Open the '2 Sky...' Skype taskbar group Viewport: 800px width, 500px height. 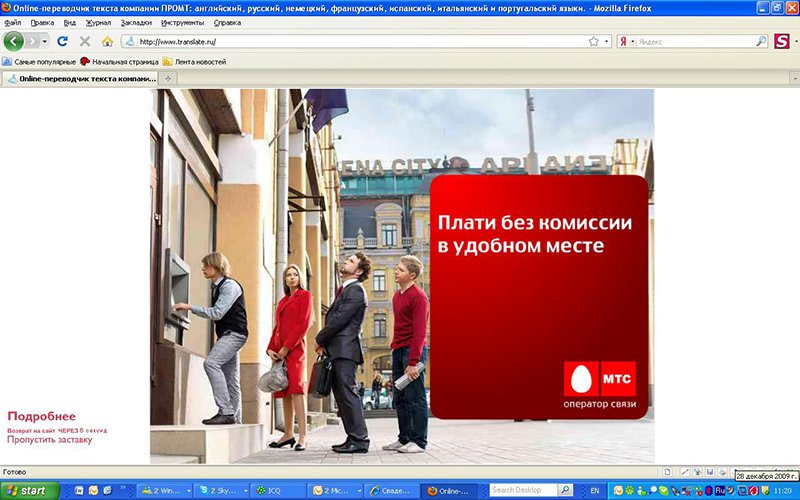(x=222, y=490)
